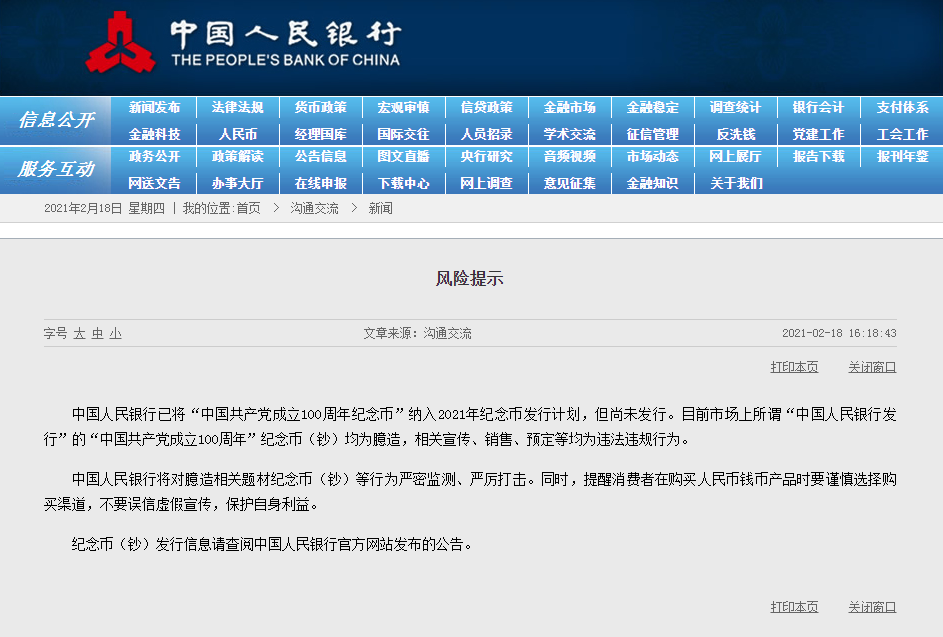Click 关闭窗口 beneath the article
Viewport: 943px width, 637px height.
pos(872,607)
